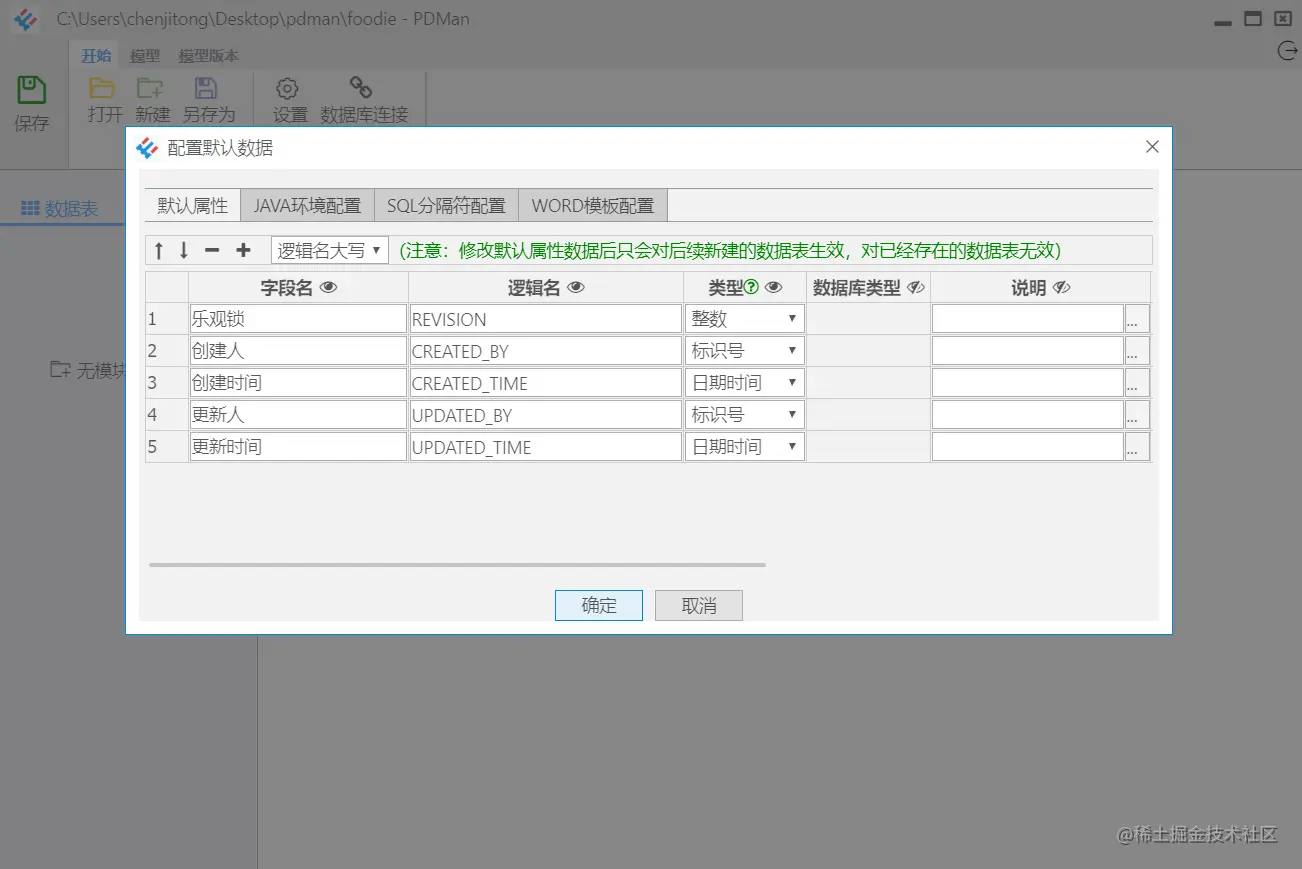Screen dimensions: 1302x869
Task: Open the 逻辑名大写 dropdown
Action: [x=330, y=250]
